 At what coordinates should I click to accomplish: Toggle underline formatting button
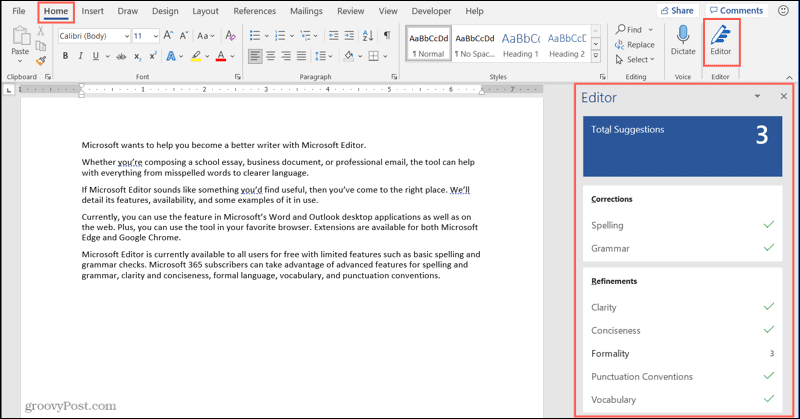pyautogui.click(x=95, y=56)
